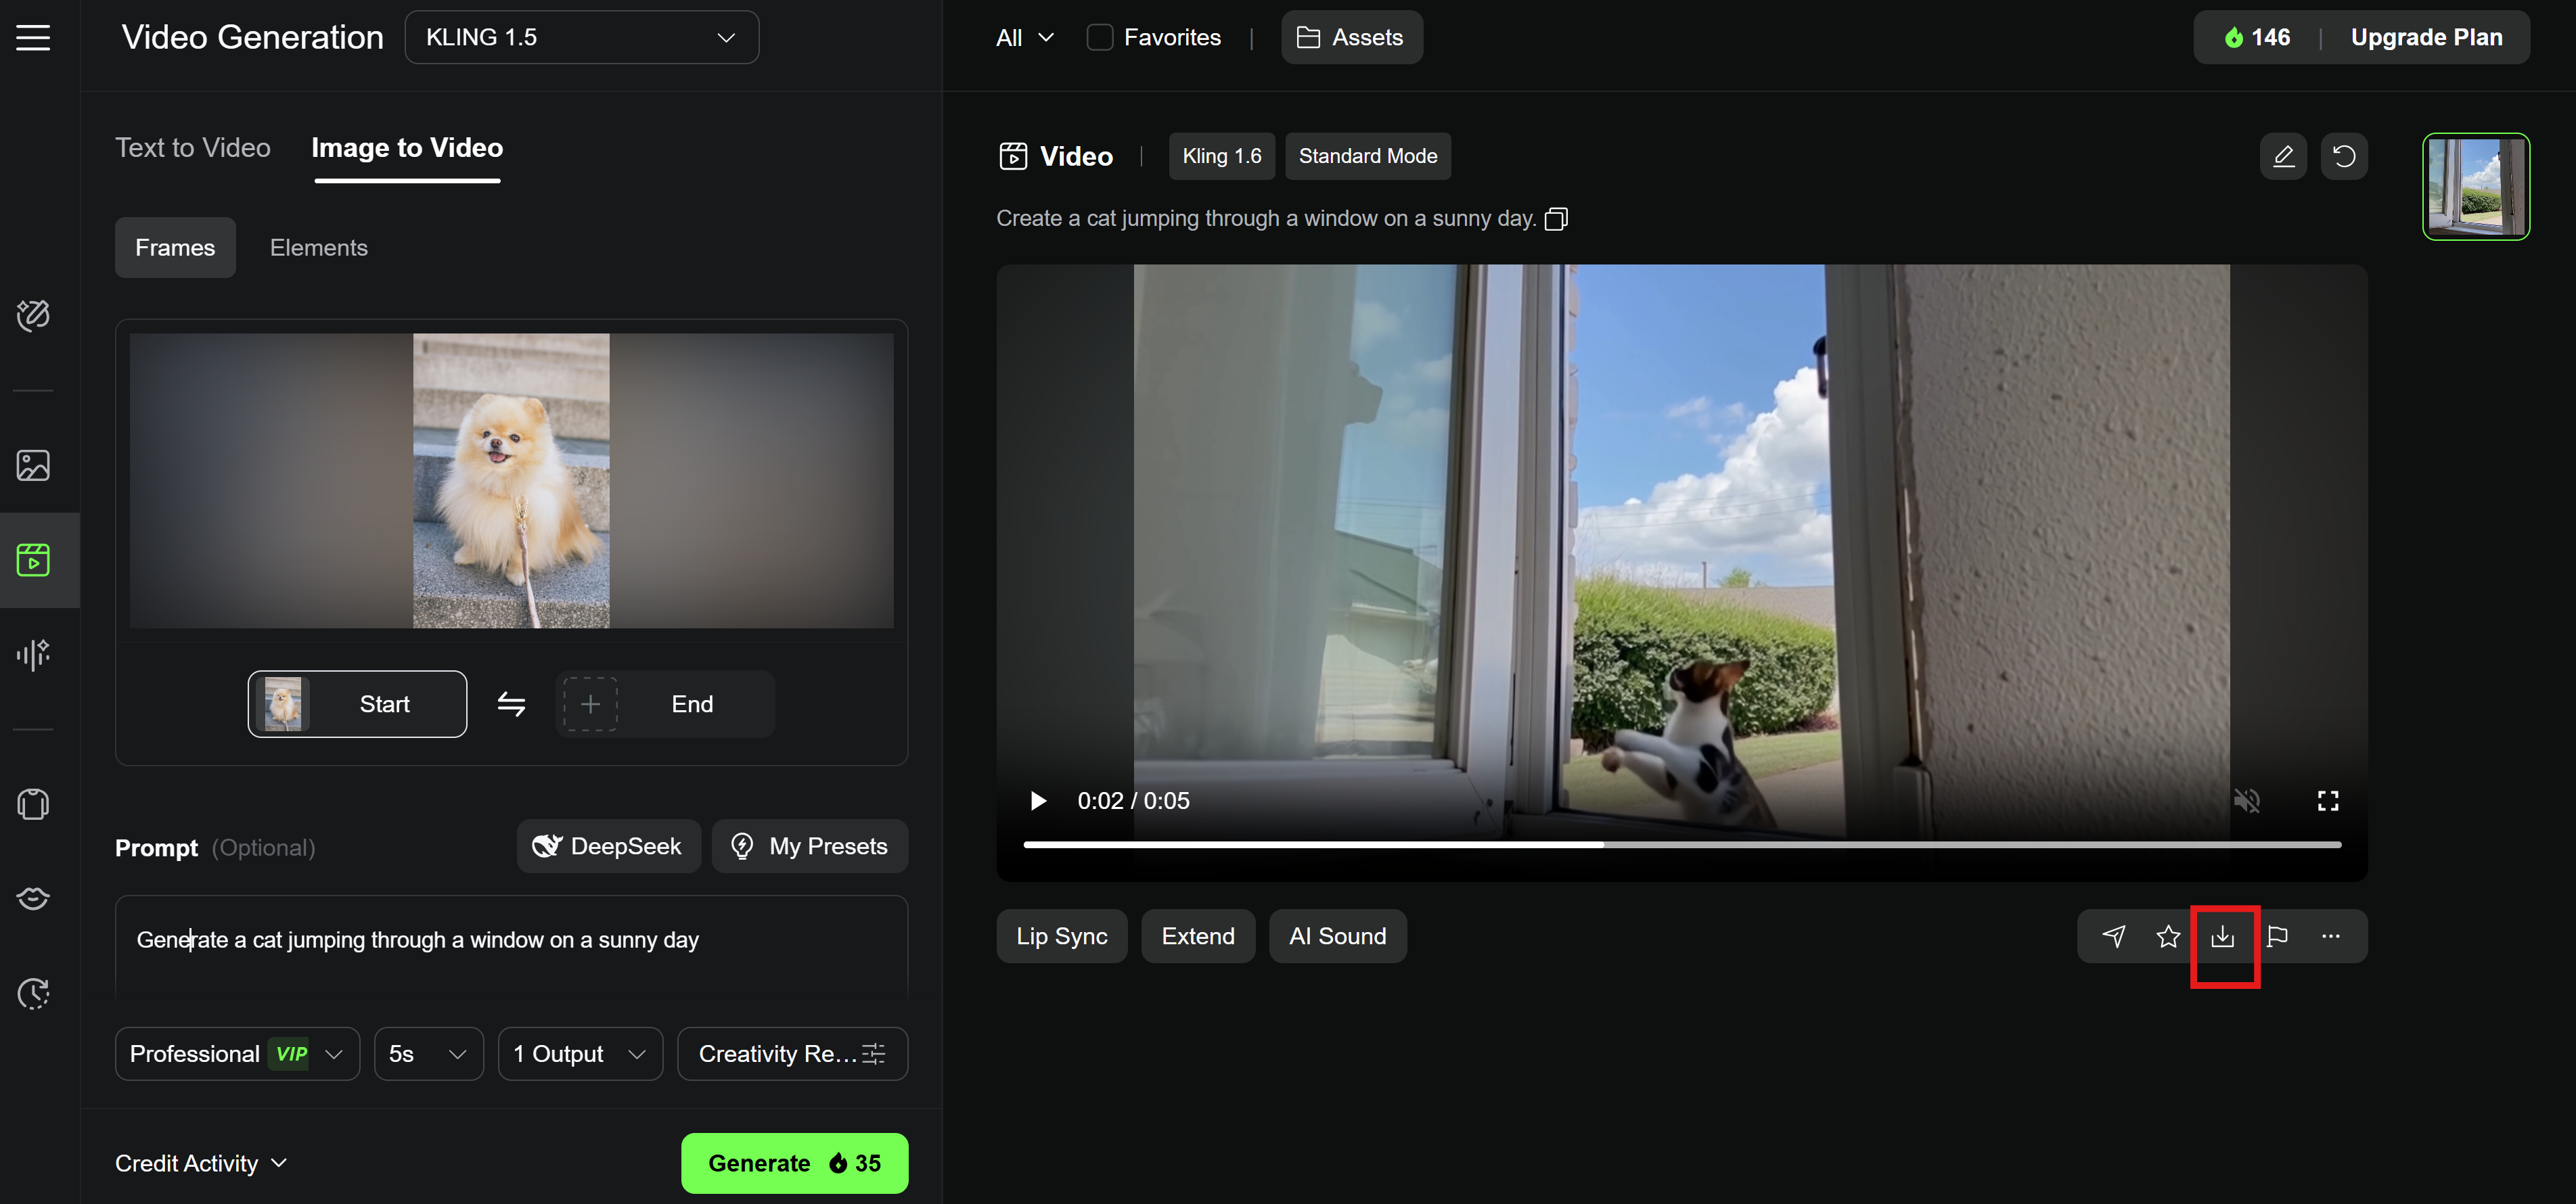
Task: Open the 5s duration dropdown
Action: [429, 1054]
